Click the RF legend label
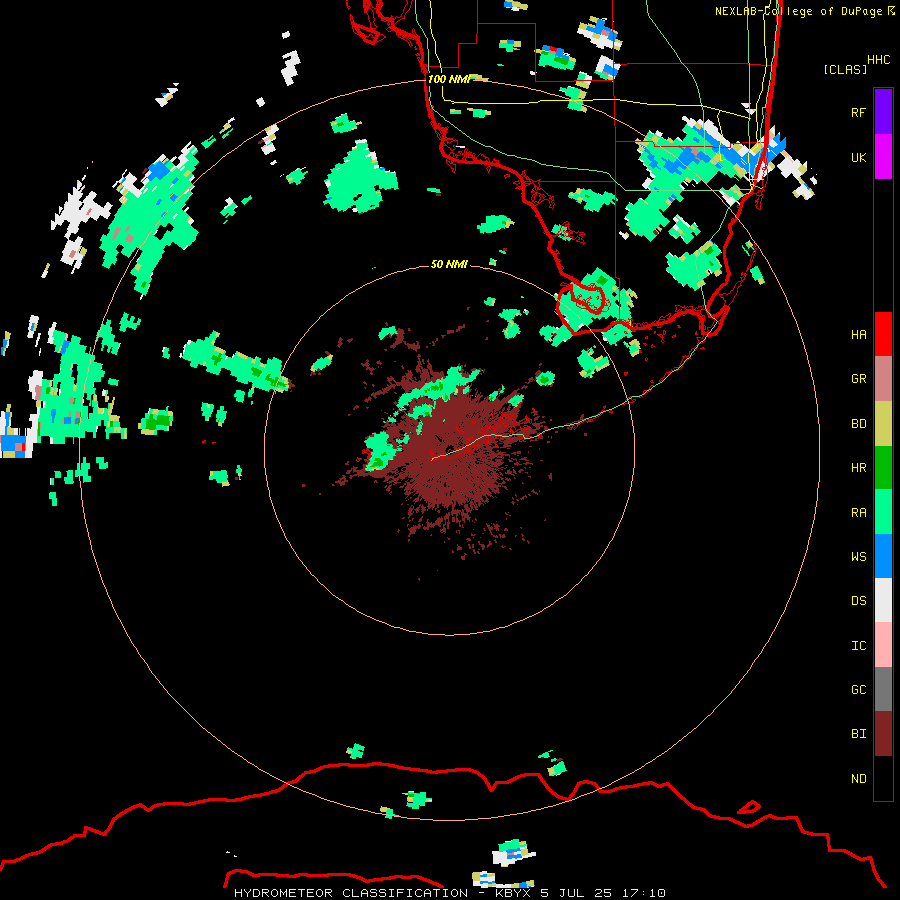 pyautogui.click(x=858, y=112)
